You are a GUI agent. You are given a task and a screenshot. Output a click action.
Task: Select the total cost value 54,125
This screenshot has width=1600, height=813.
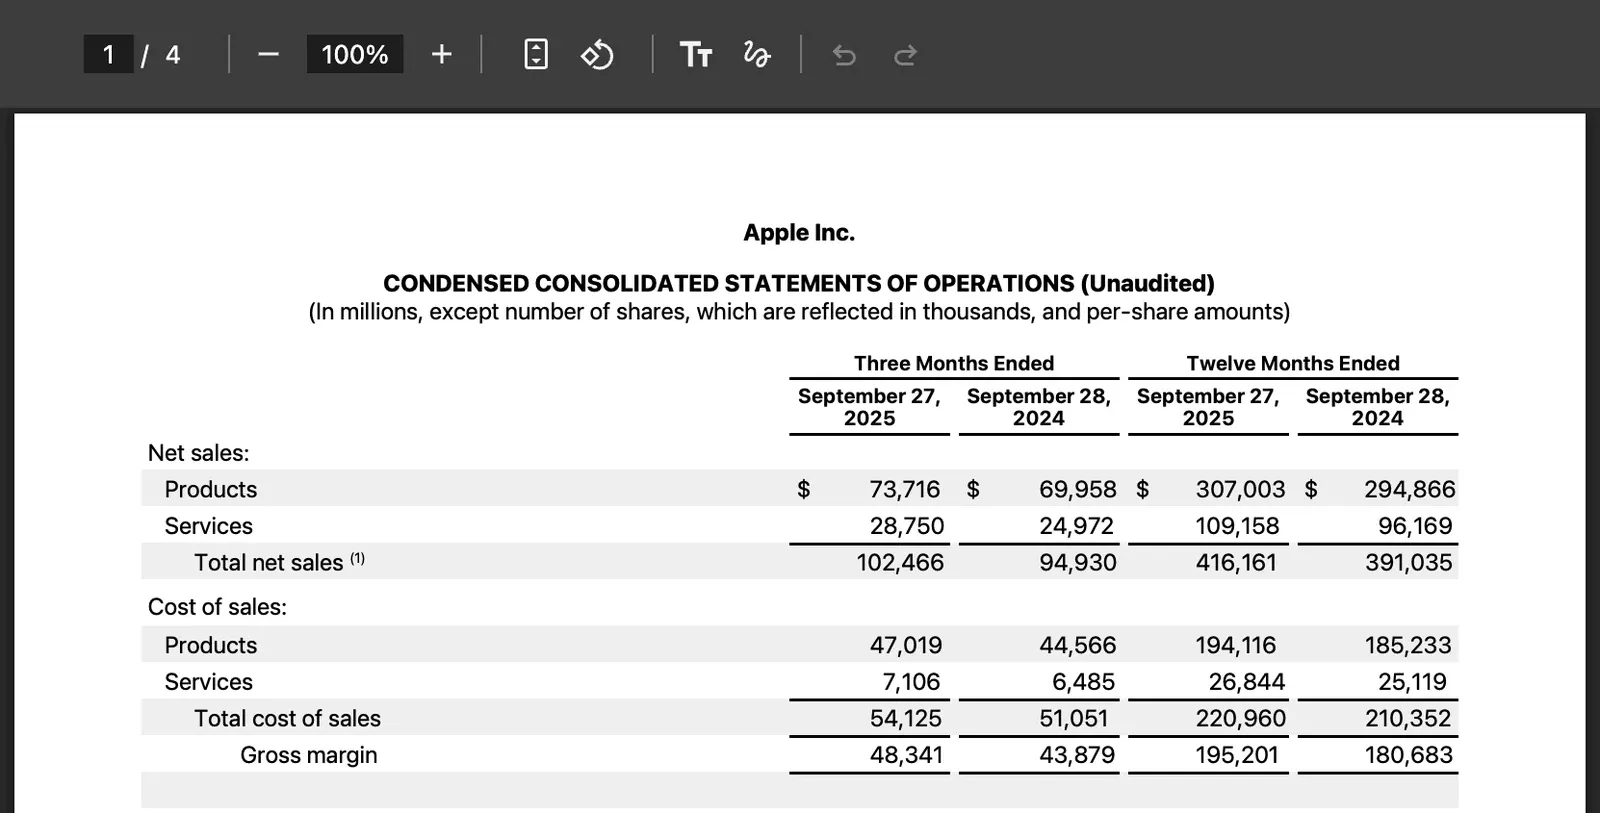pyautogui.click(x=906, y=718)
